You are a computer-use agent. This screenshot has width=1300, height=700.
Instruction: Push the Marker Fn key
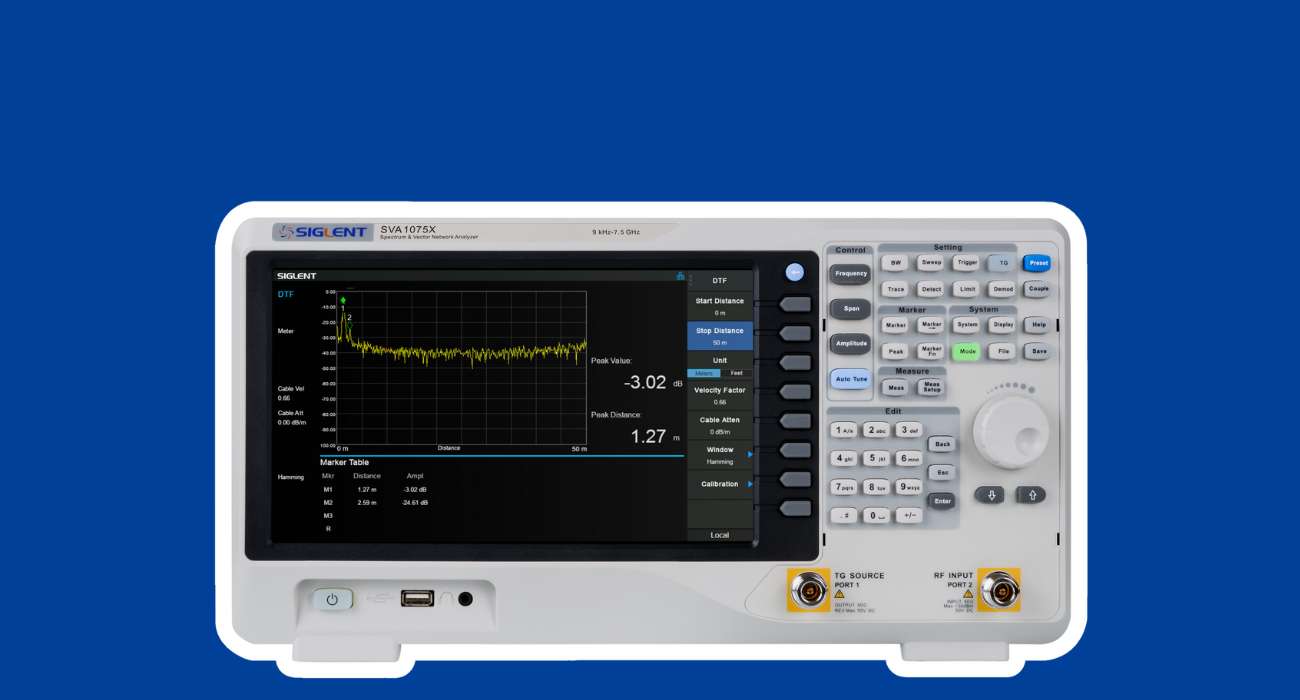(x=930, y=351)
